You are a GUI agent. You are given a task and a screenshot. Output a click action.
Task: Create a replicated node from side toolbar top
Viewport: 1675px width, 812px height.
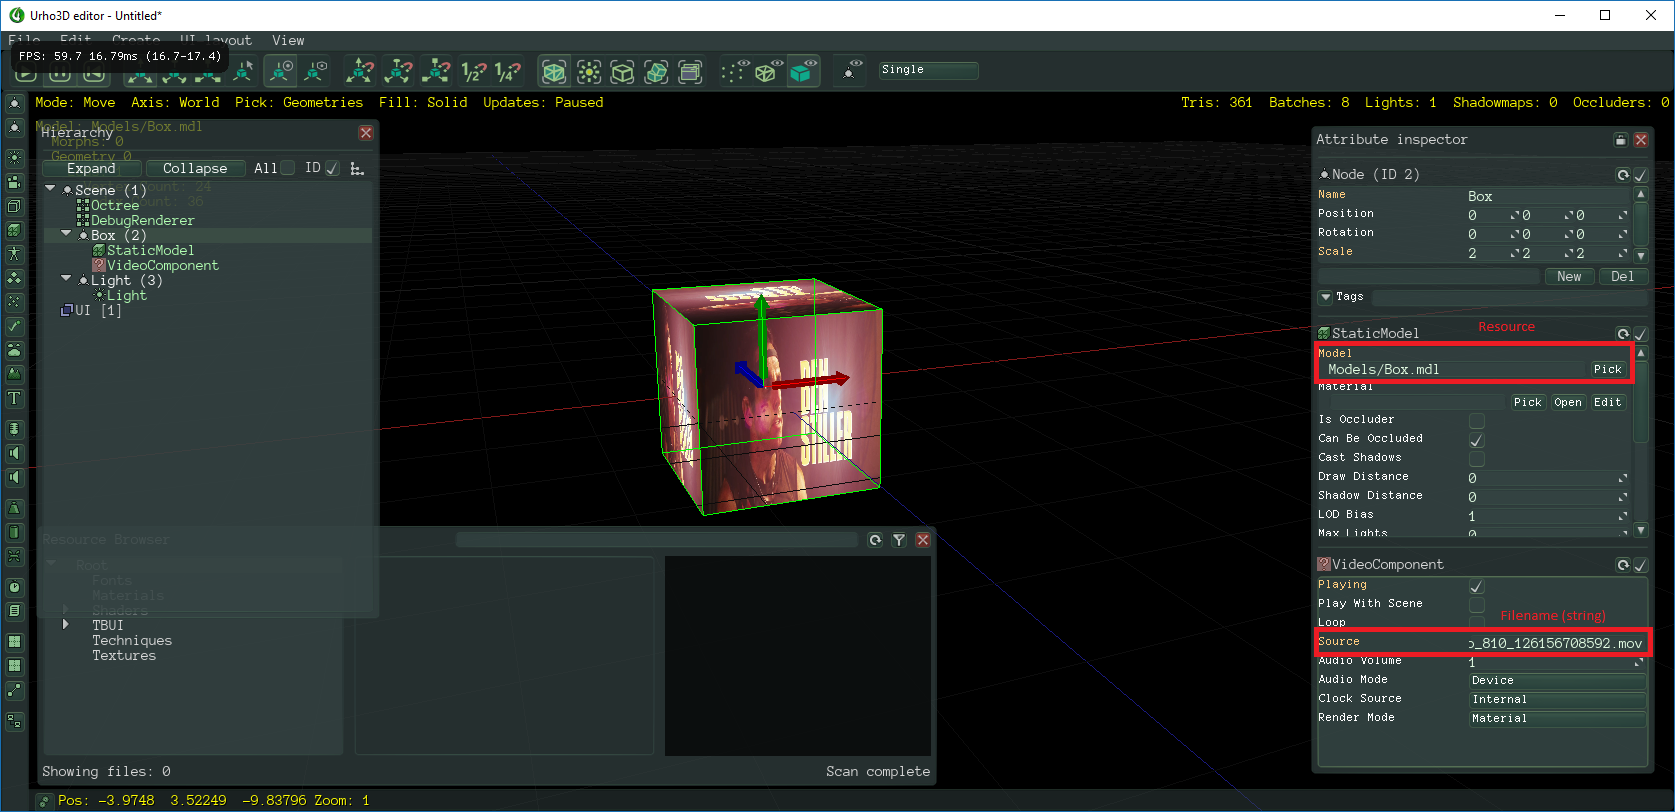14,103
